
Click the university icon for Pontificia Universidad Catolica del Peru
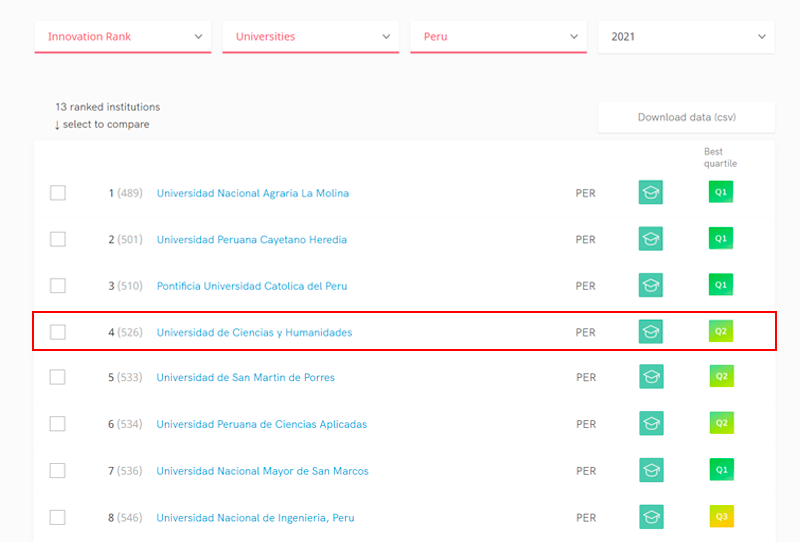pos(651,285)
